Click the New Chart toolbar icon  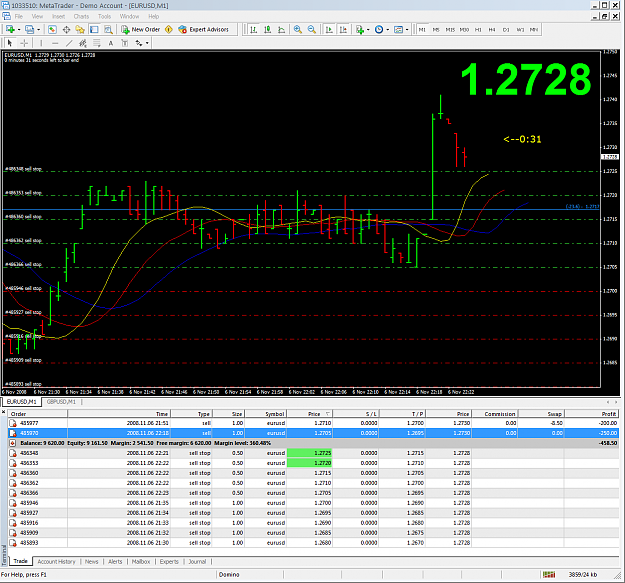10,29
